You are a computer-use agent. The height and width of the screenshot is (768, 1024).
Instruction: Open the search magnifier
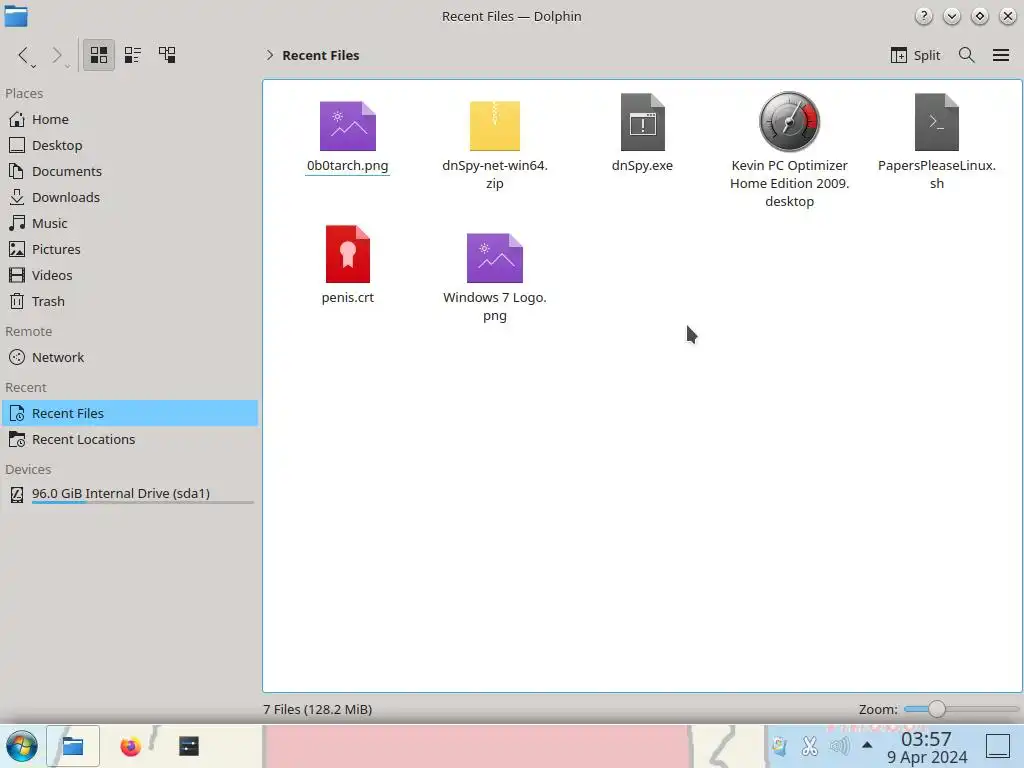point(967,56)
